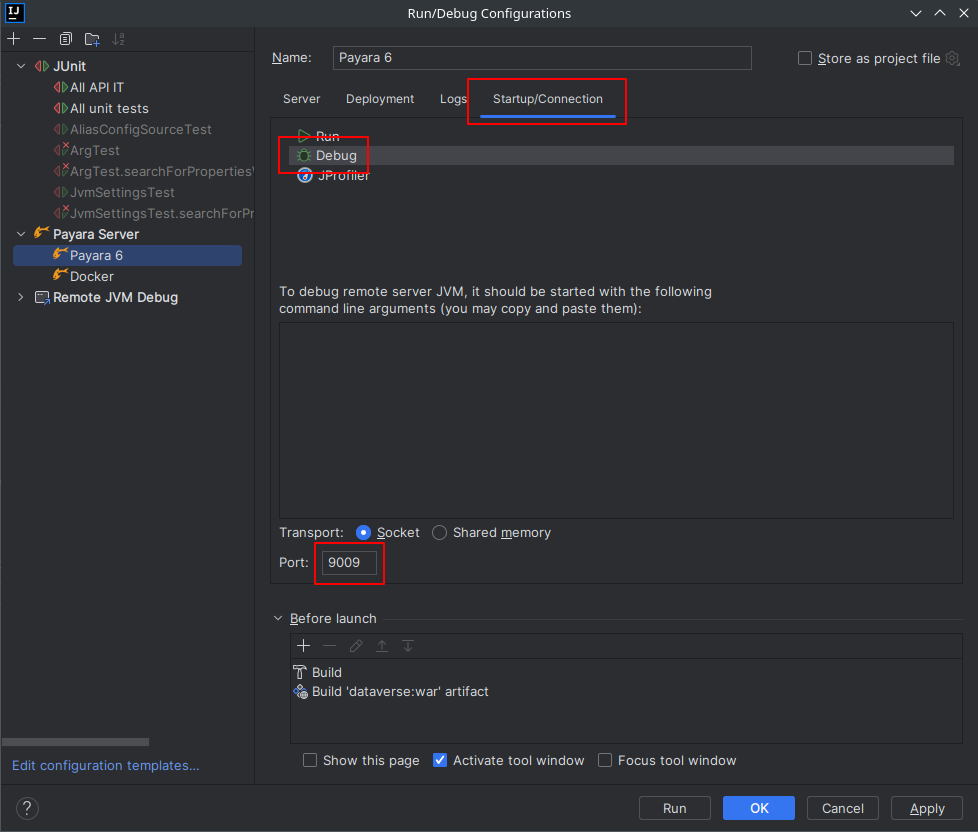Image resolution: width=978 pixels, height=832 pixels.
Task: Remove the selected configuration
Action: 40,38
